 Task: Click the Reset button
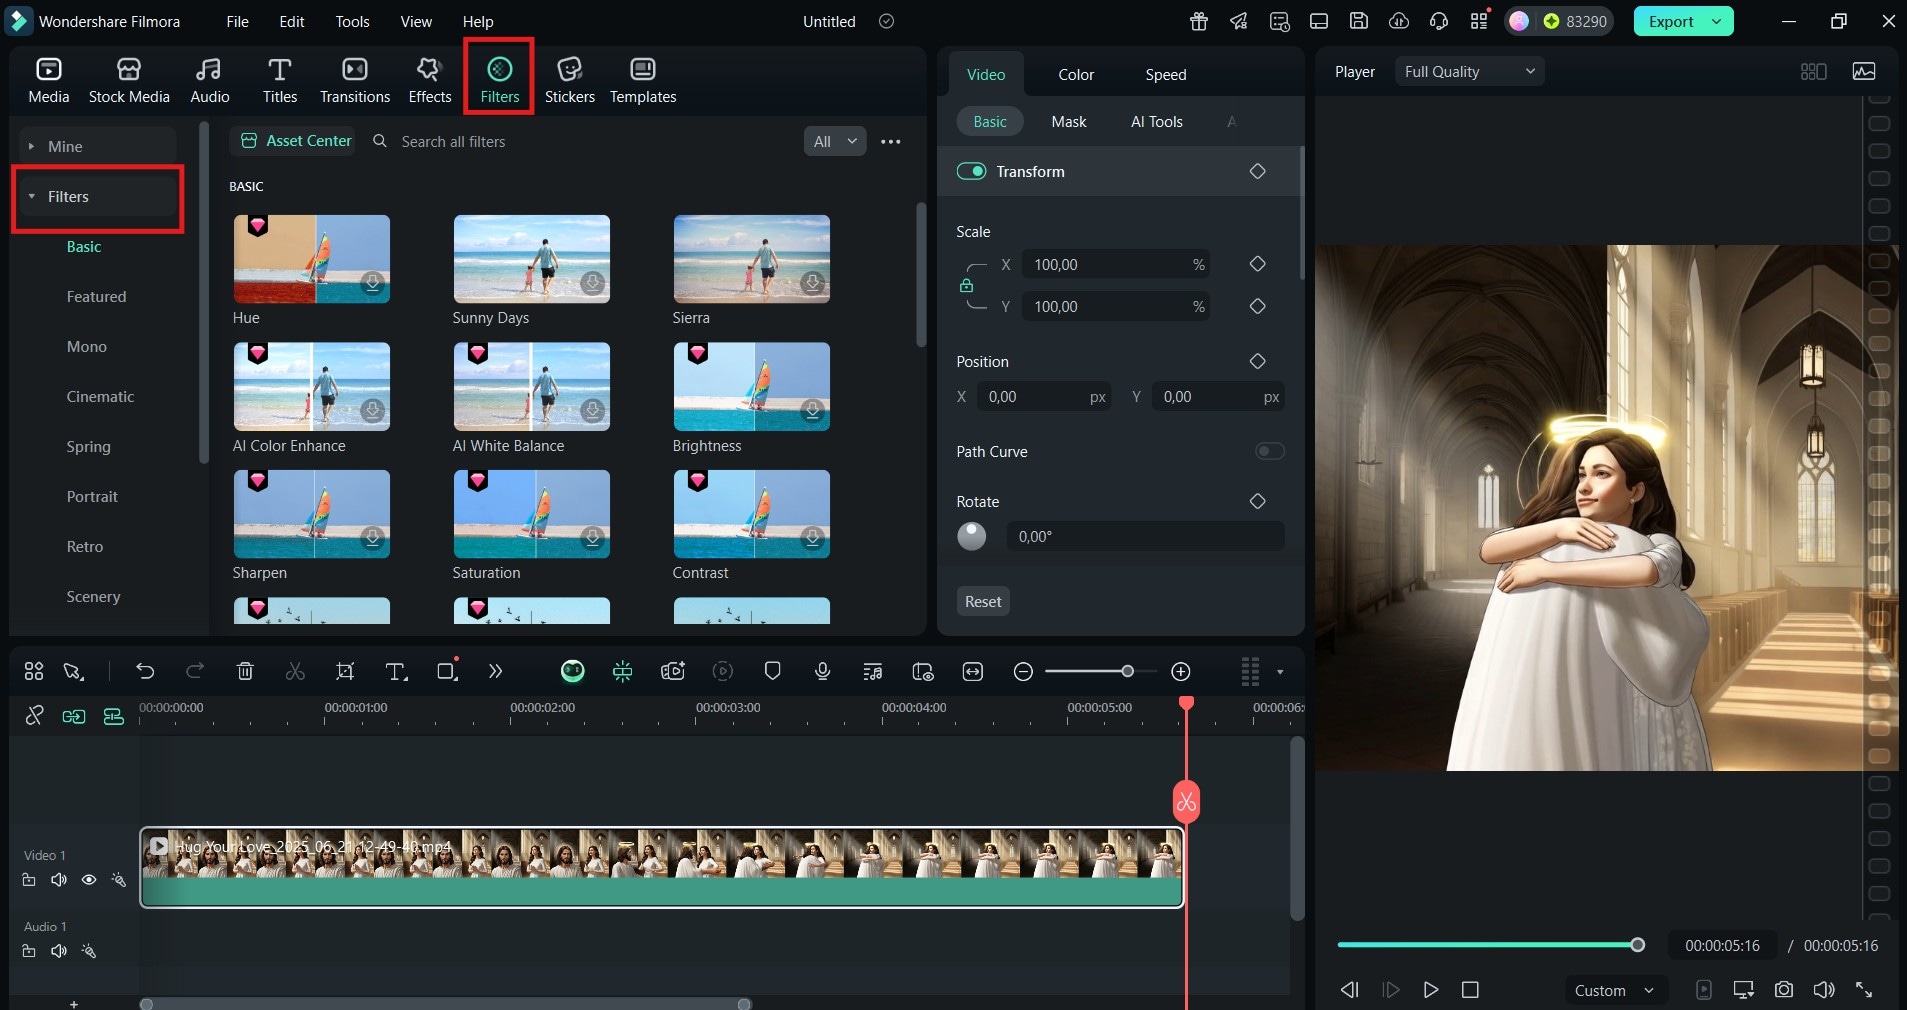983,601
